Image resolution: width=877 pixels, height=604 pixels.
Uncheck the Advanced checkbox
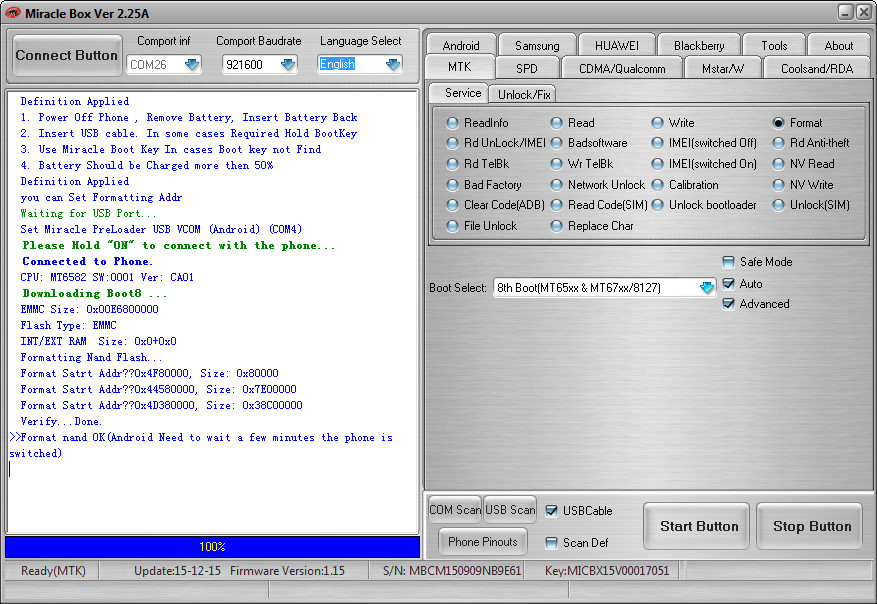click(728, 304)
